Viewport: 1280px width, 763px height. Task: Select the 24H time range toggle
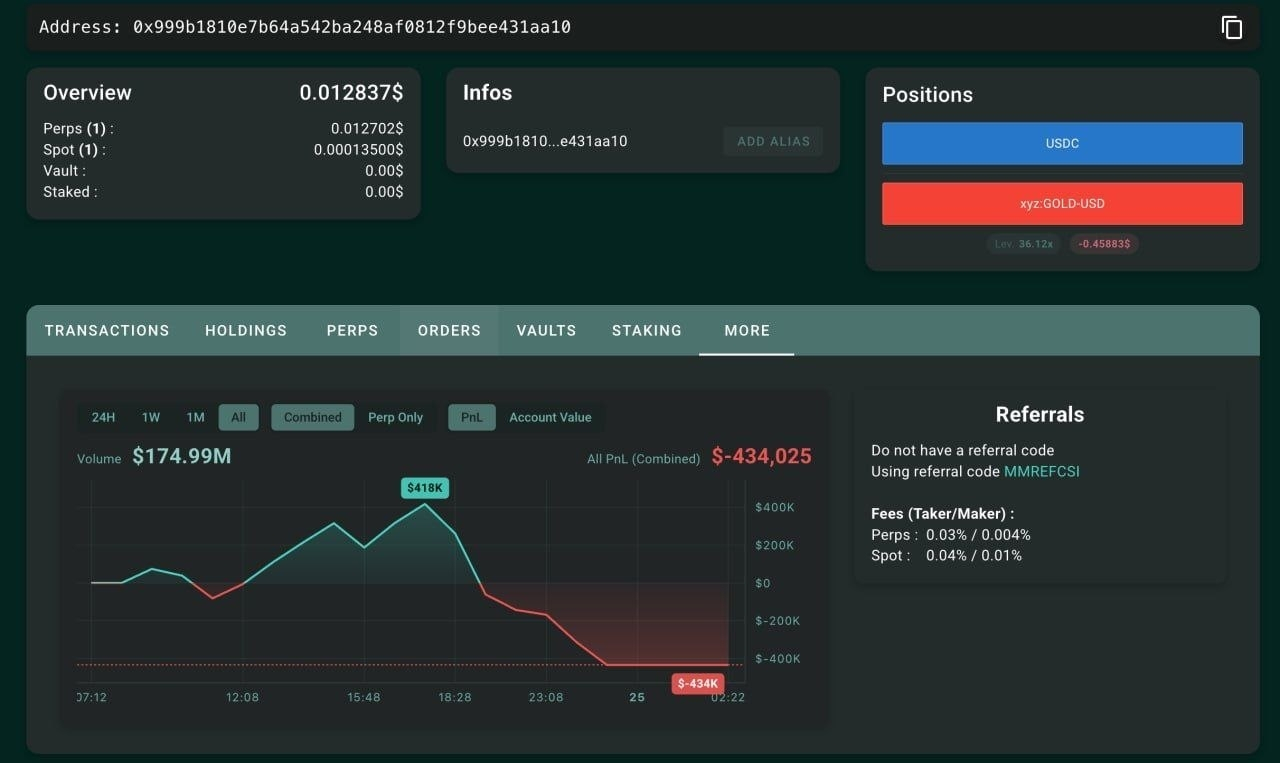103,417
